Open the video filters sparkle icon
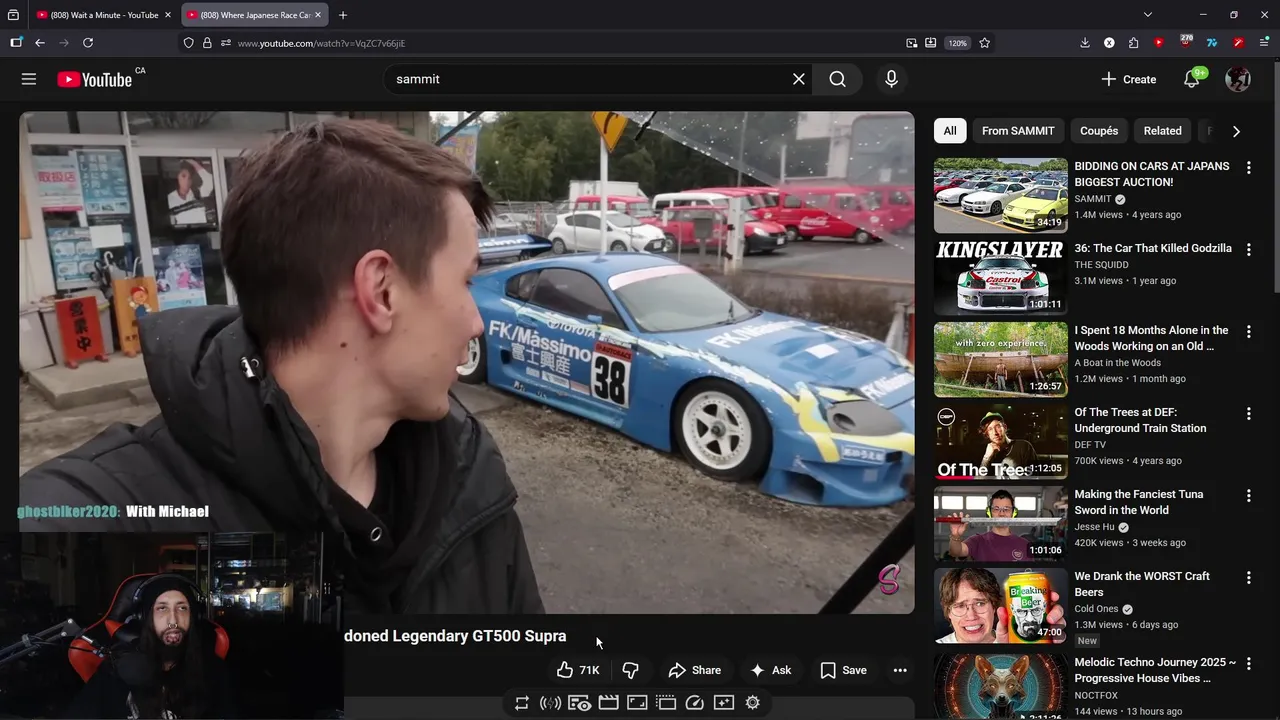 [724, 703]
